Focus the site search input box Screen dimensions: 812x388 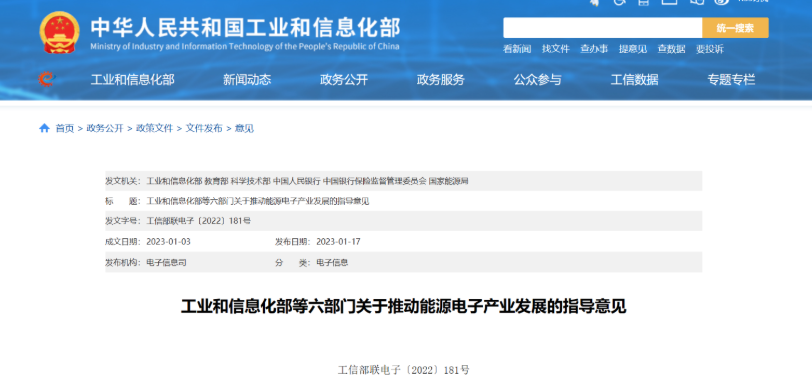tap(603, 28)
